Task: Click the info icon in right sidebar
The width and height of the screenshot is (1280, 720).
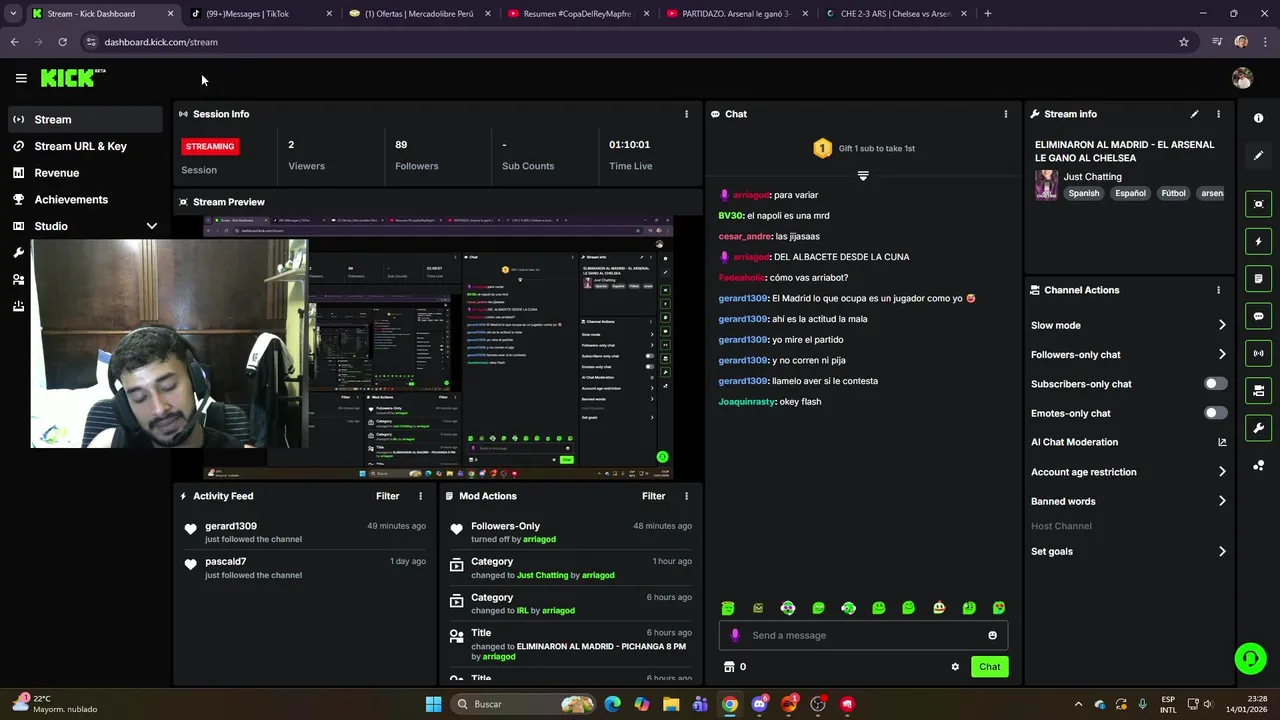Action: coord(1258,118)
